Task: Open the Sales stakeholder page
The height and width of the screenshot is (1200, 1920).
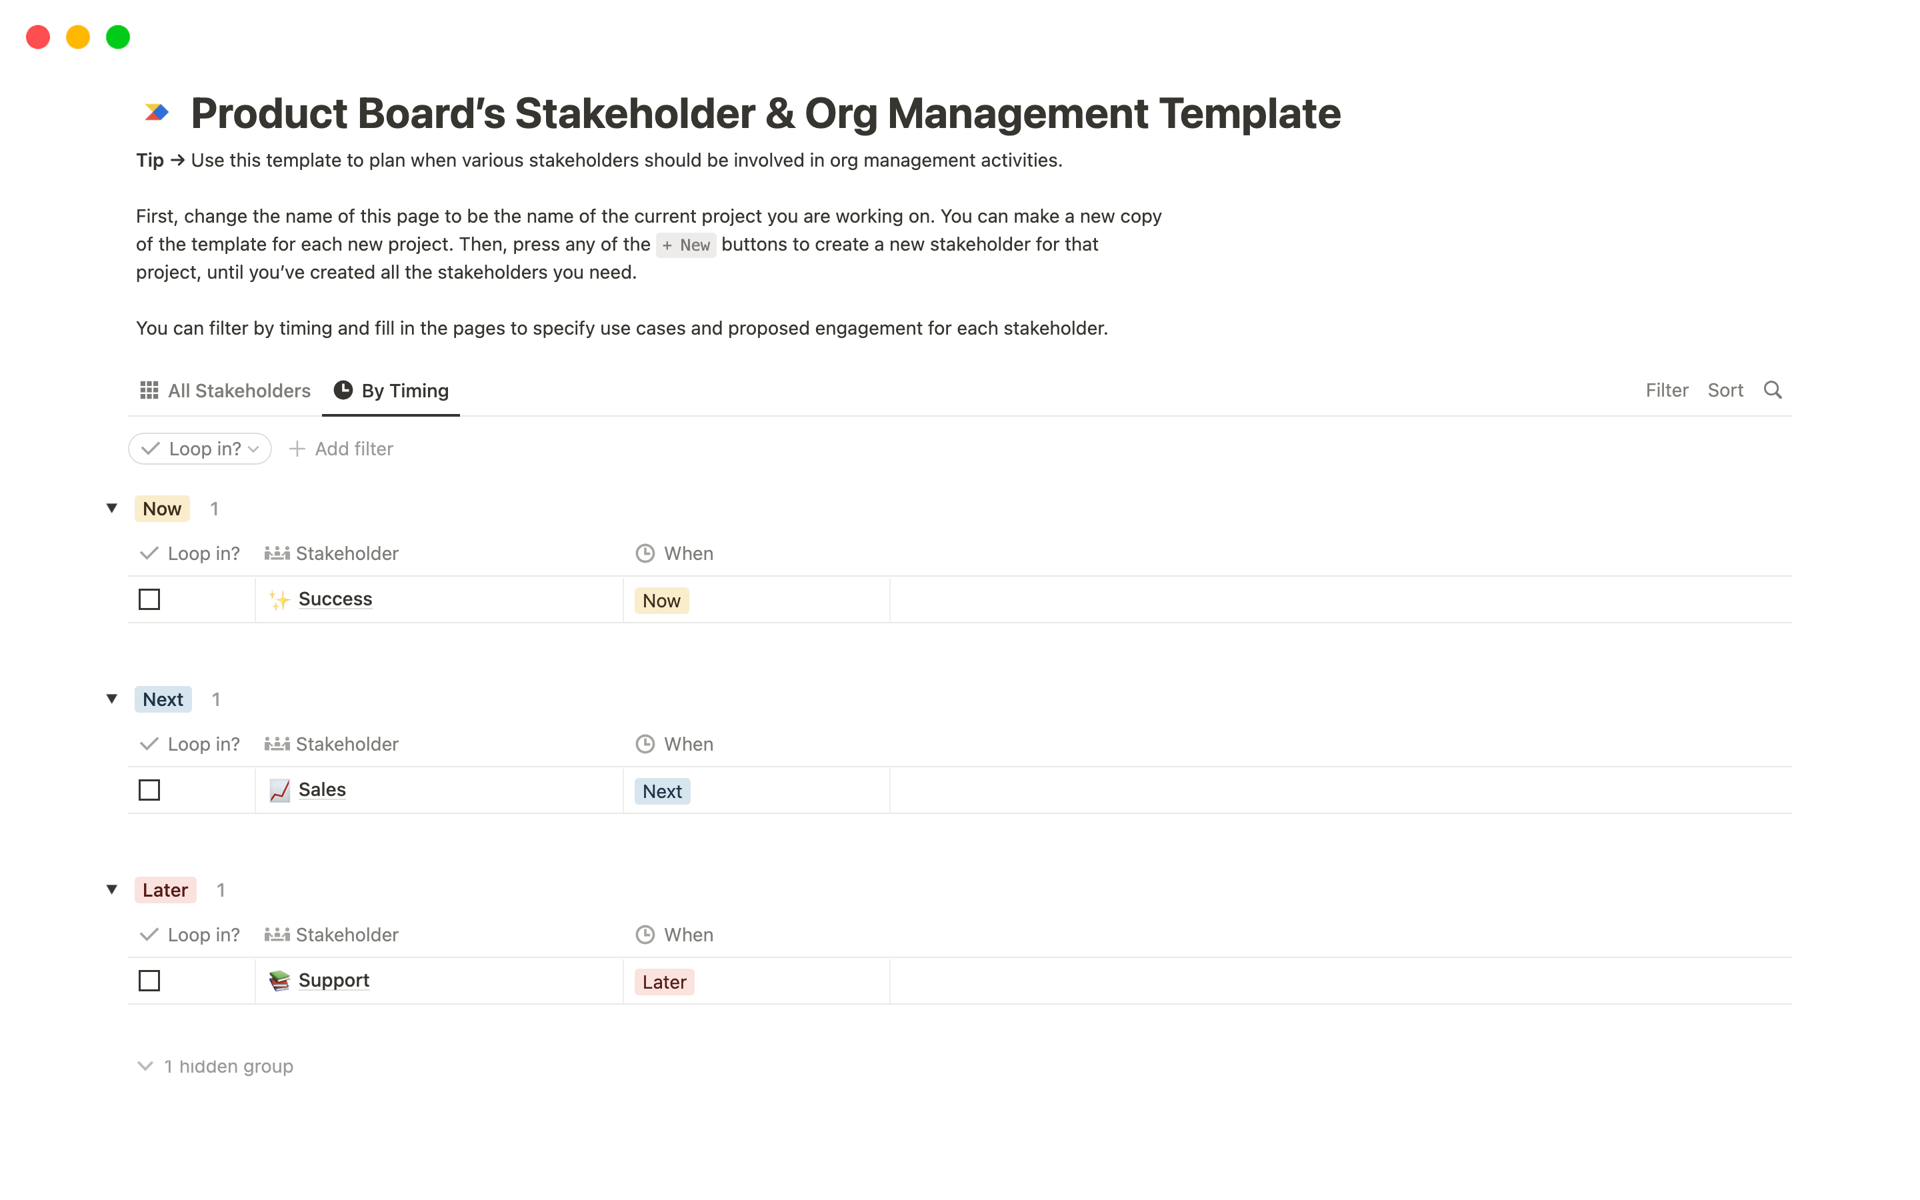Action: pyautogui.click(x=322, y=790)
